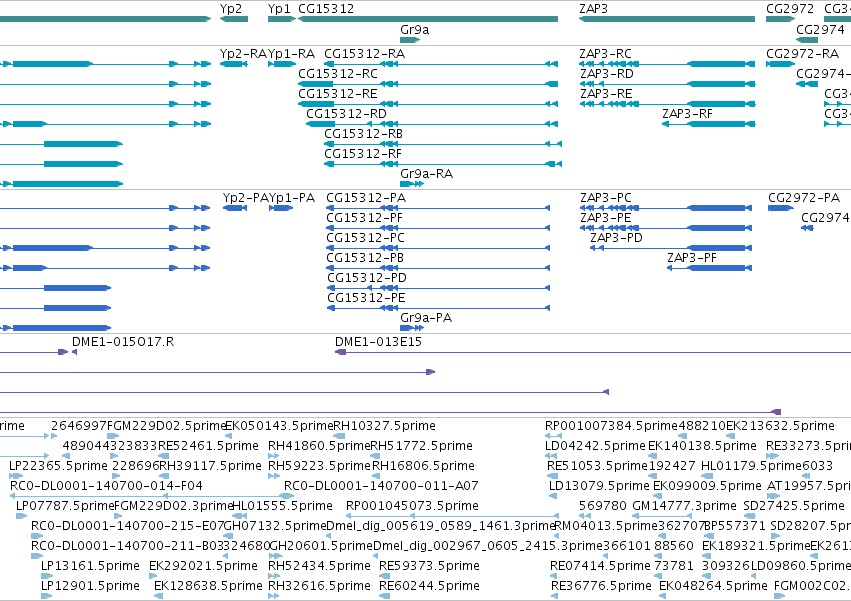This screenshot has width=851, height=601.
Task: Click the Gr9a-RA transcript label
Action: tap(427, 174)
